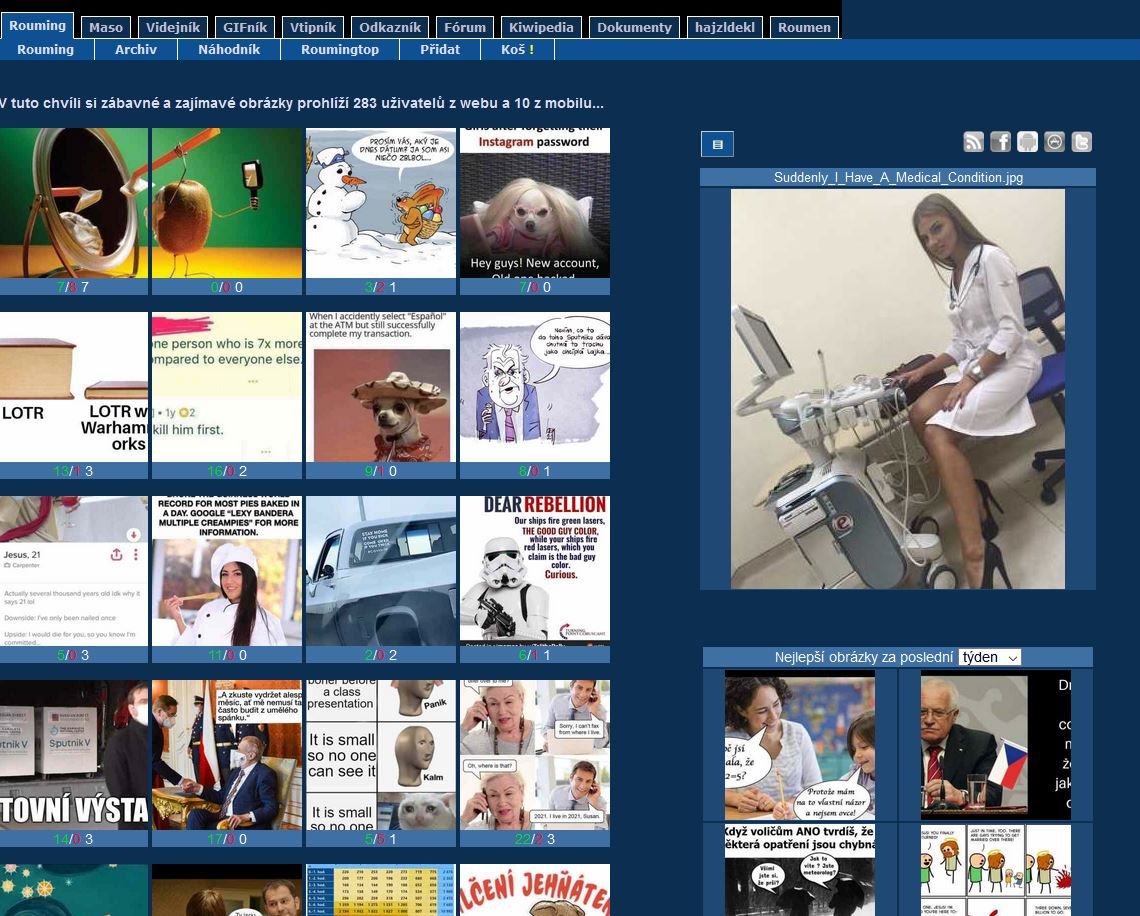1140x916 pixels.
Task: Click the 22/2 3 rating under phone meme
Action: (x=535, y=839)
